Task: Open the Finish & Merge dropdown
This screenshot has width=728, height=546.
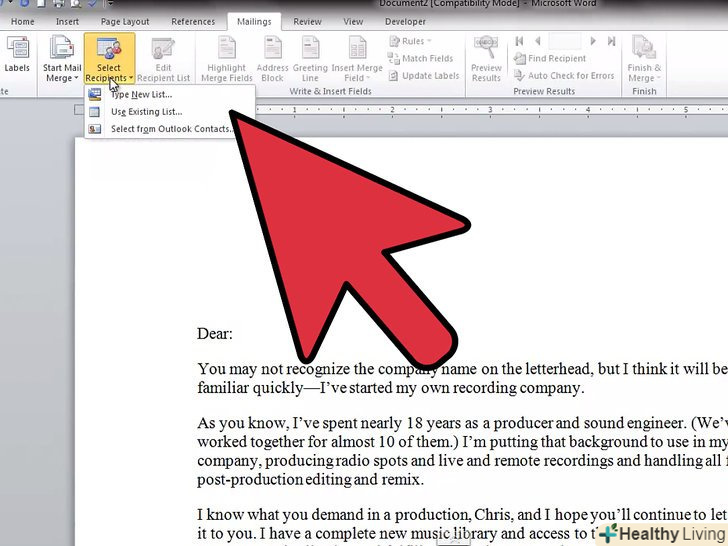Action: 644,58
